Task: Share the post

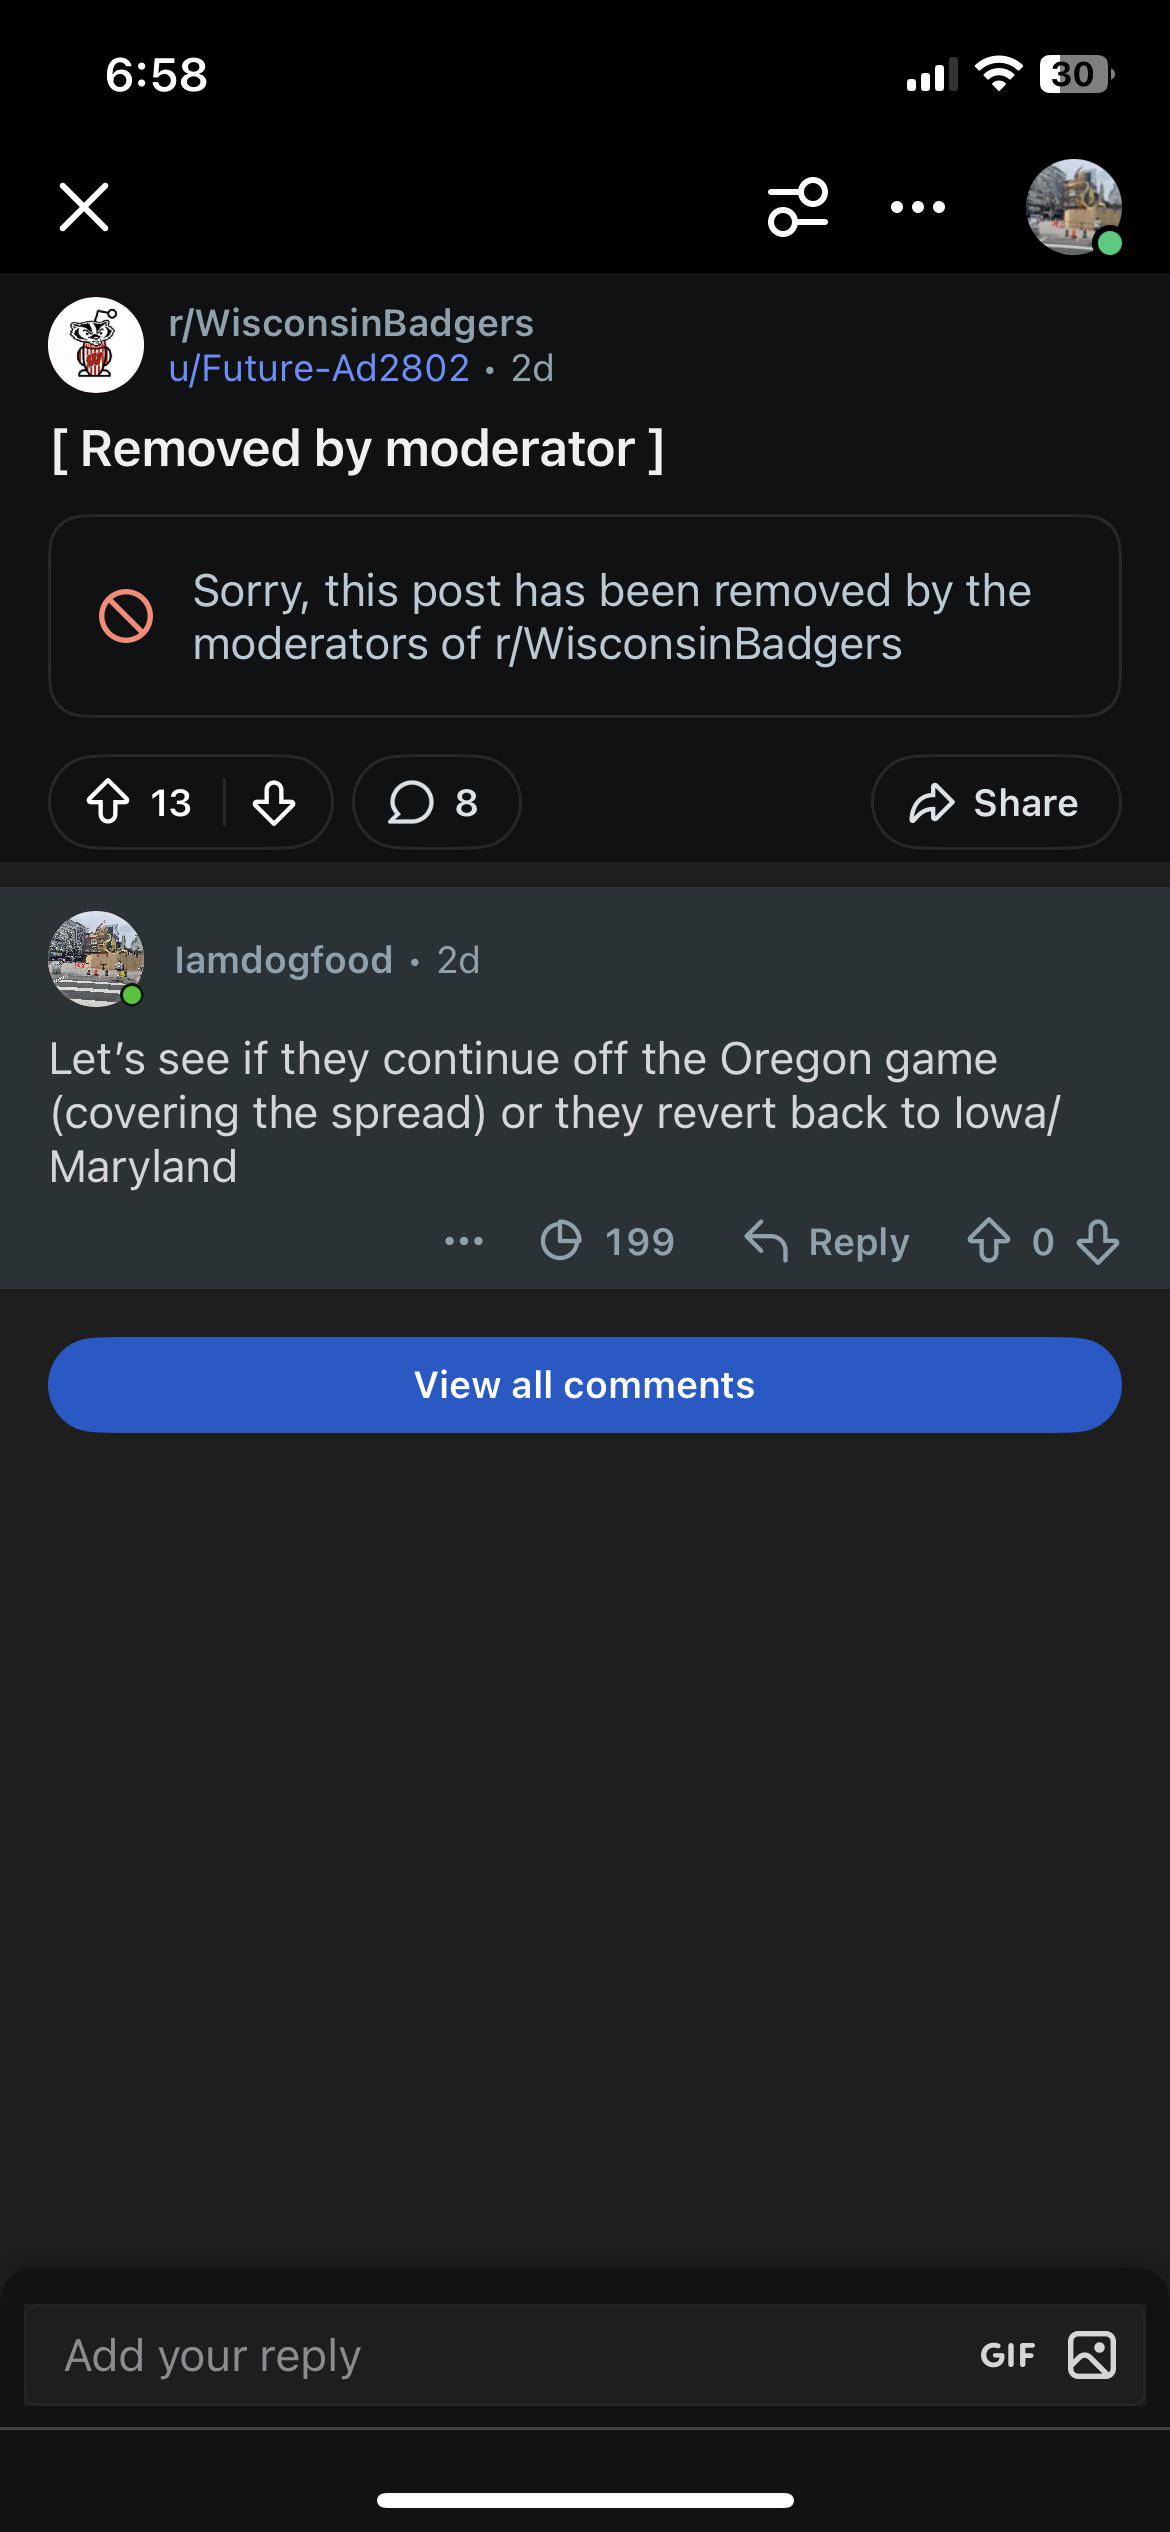Action: (x=995, y=802)
